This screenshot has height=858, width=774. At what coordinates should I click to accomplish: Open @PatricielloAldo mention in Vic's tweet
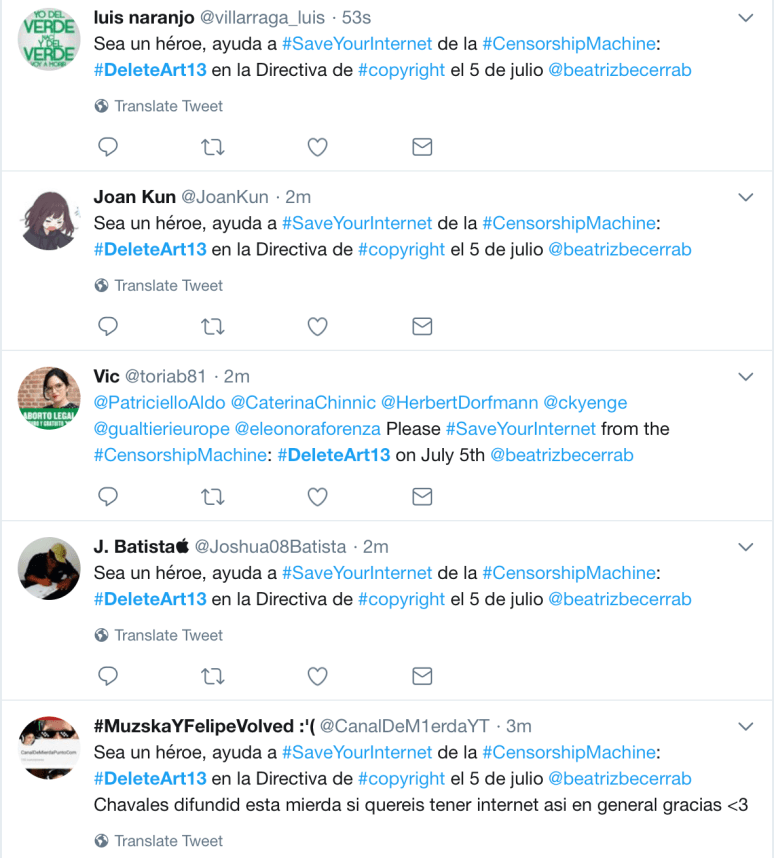[x=159, y=403]
